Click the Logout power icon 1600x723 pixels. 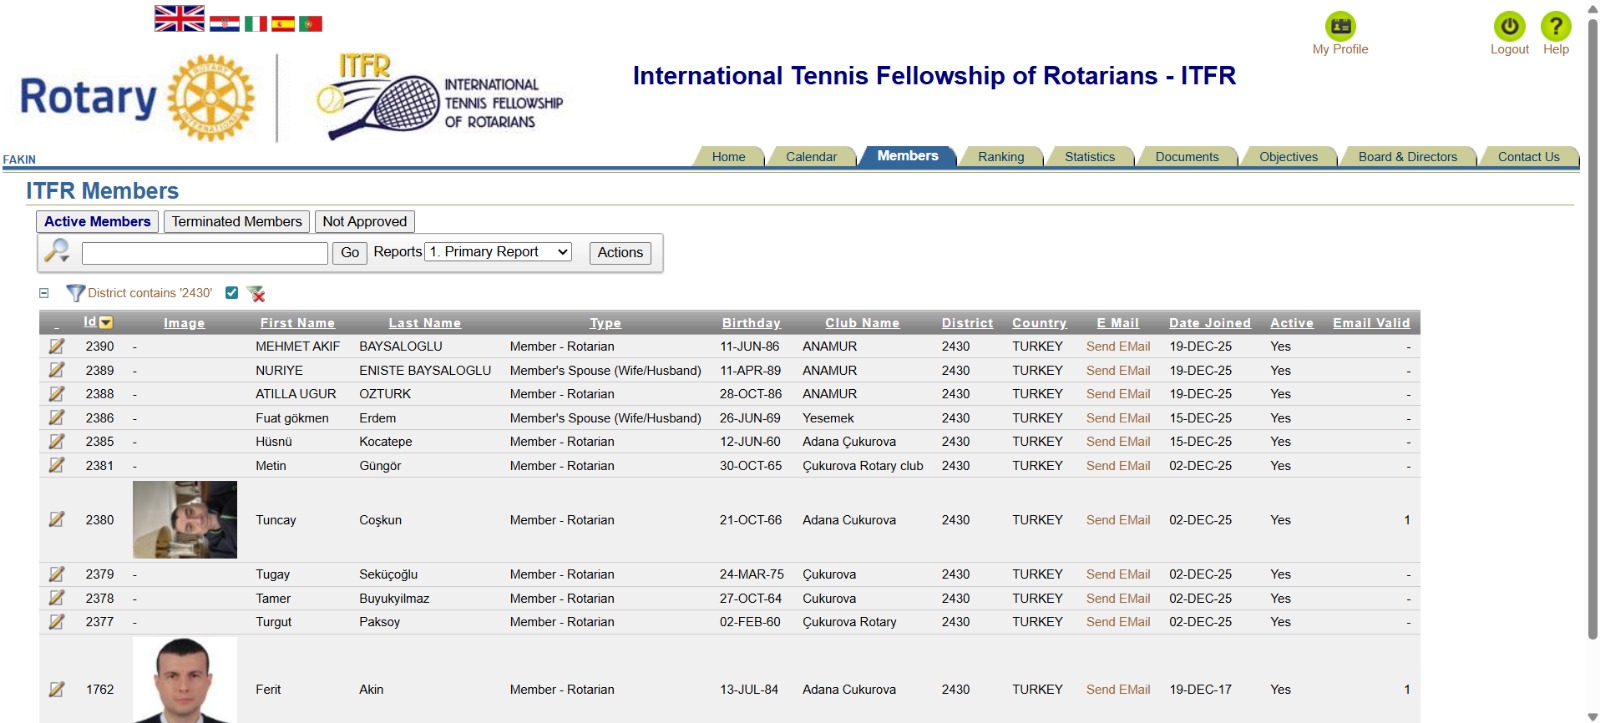coord(1509,26)
